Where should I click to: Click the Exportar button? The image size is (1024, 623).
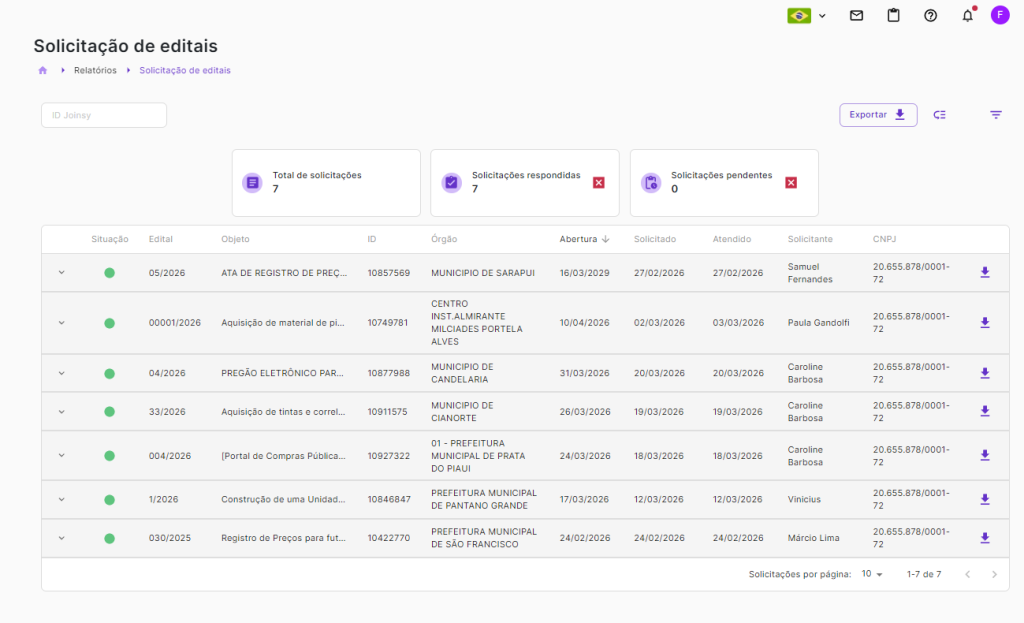point(877,115)
